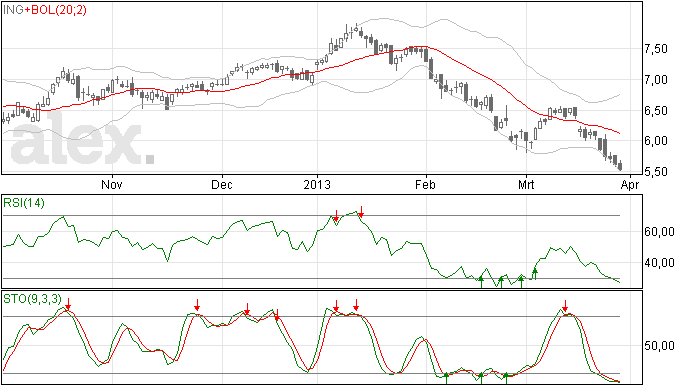690x387 pixels.
Task: Click the 60,00 RSI axis value
Action: [659, 232]
